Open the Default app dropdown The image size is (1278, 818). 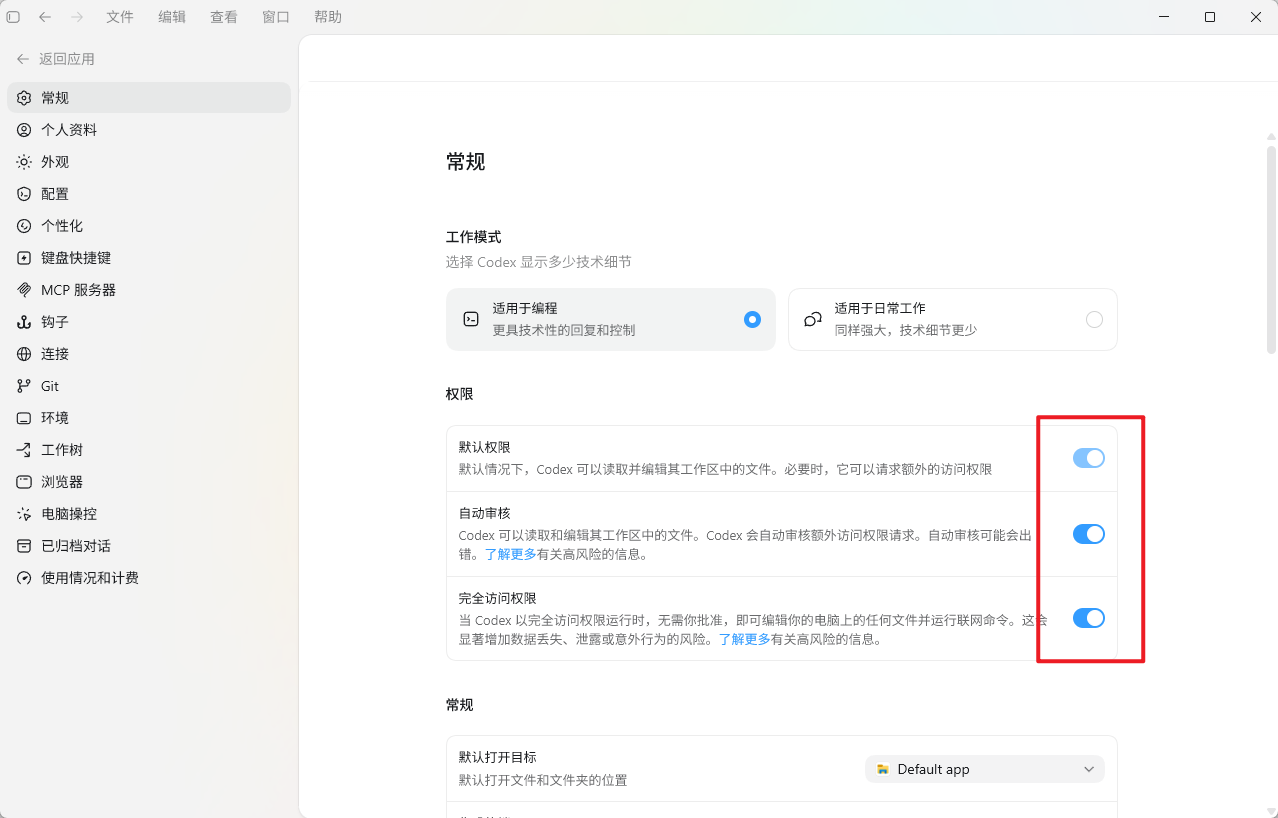(985, 769)
